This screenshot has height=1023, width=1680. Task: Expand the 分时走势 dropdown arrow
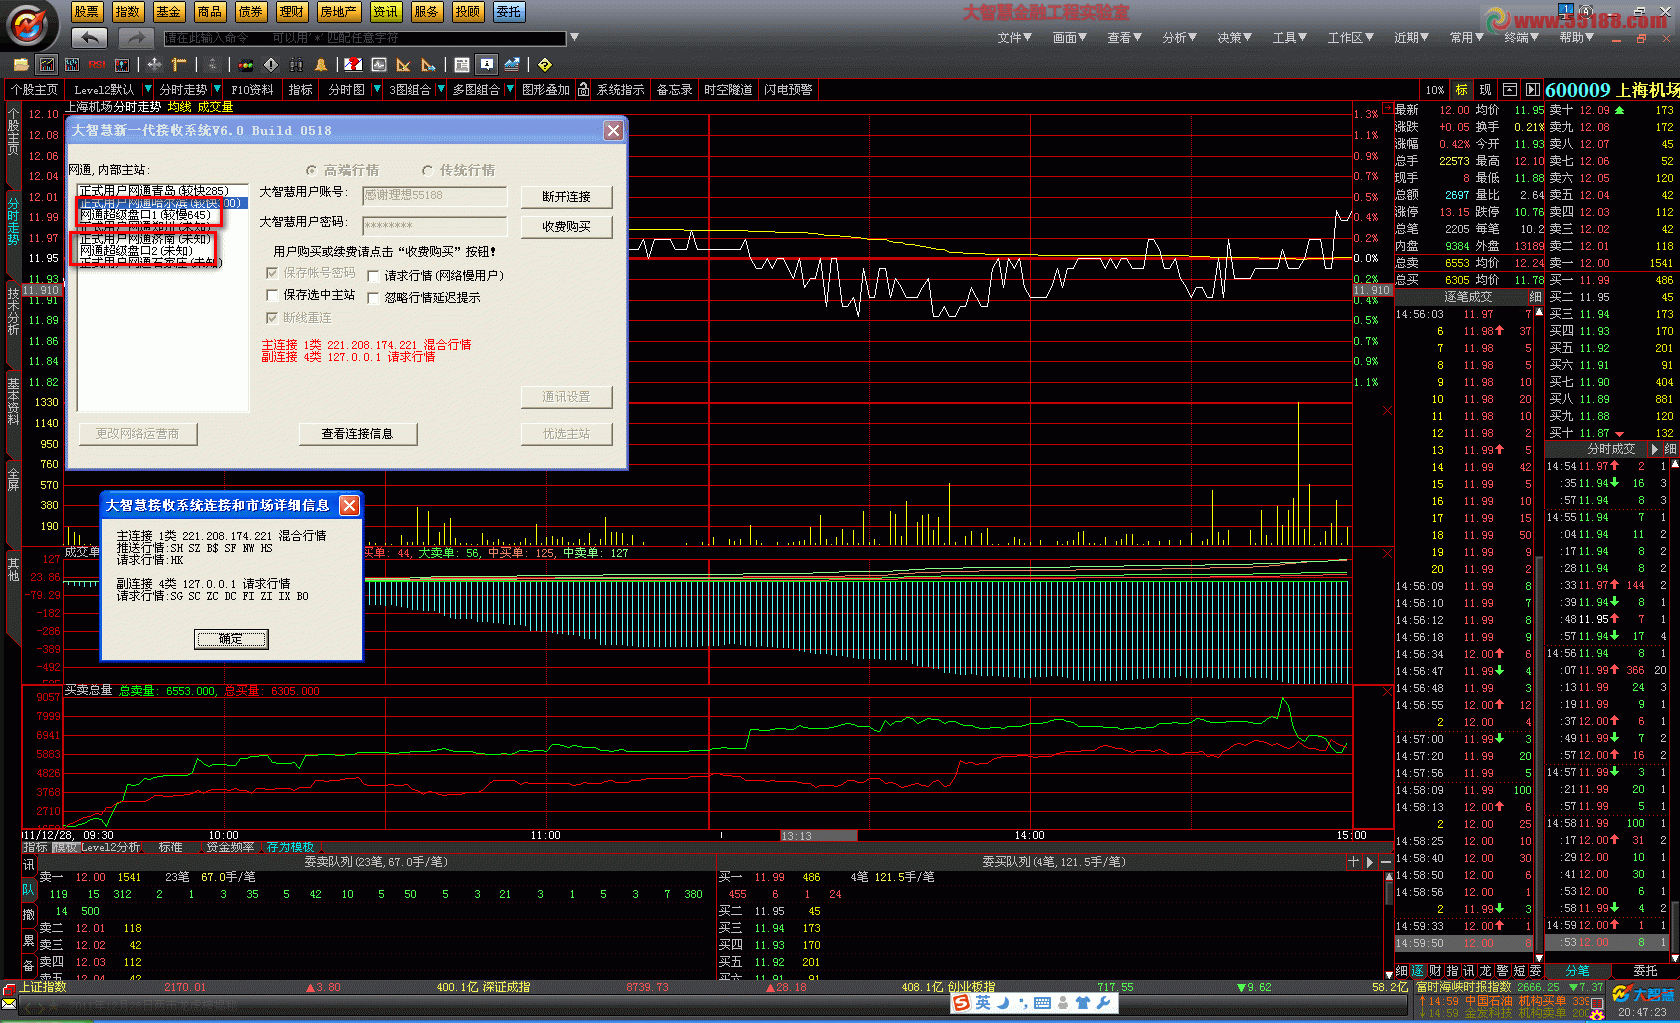click(x=216, y=90)
